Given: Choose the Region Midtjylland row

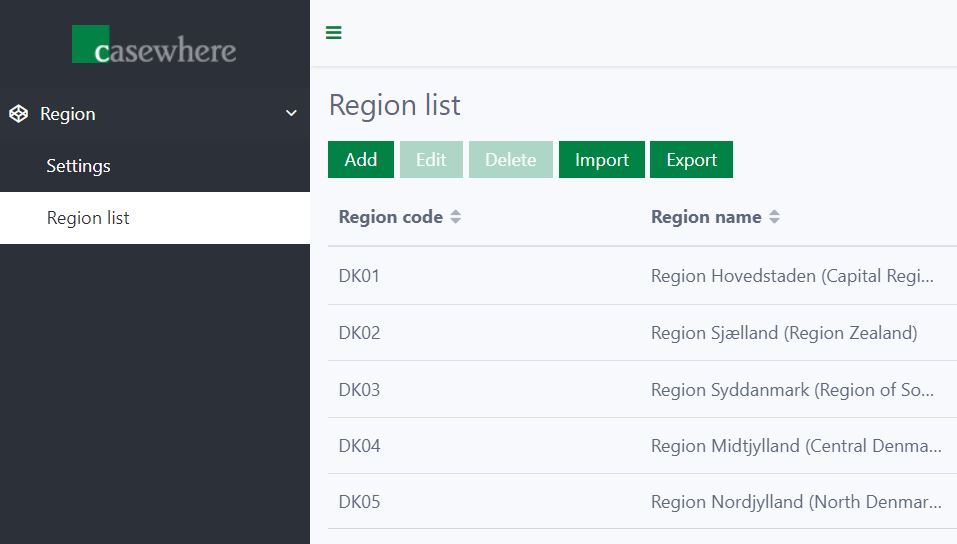Looking at the screenshot, I should [795, 446].
